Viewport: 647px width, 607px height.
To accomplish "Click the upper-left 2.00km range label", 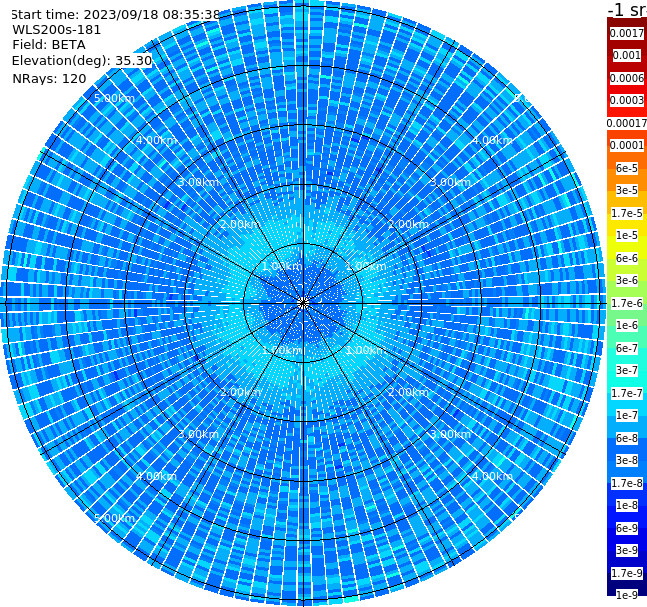I will pyautogui.click(x=241, y=224).
